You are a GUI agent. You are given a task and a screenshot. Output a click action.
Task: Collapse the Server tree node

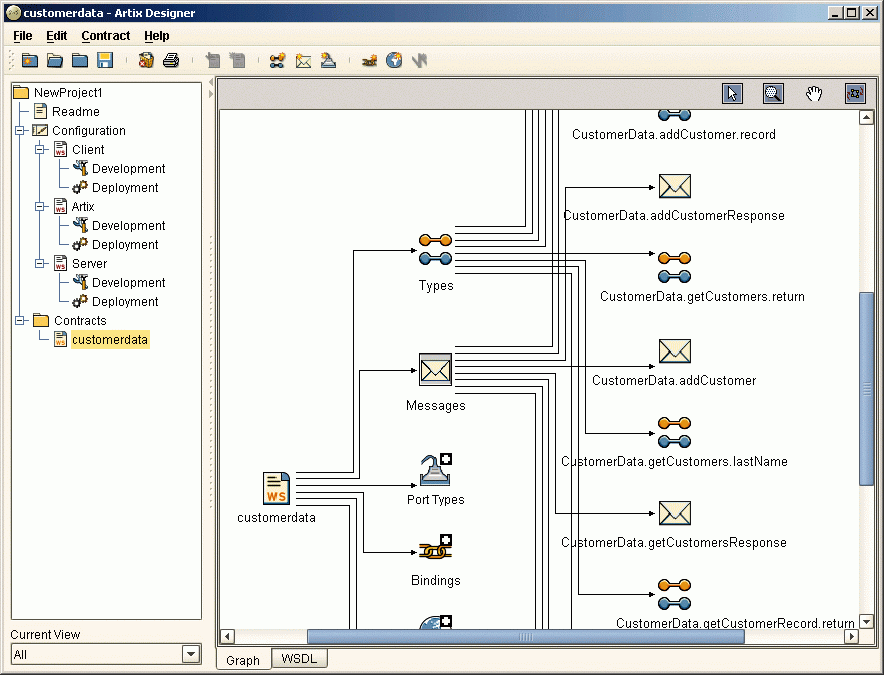(39, 263)
